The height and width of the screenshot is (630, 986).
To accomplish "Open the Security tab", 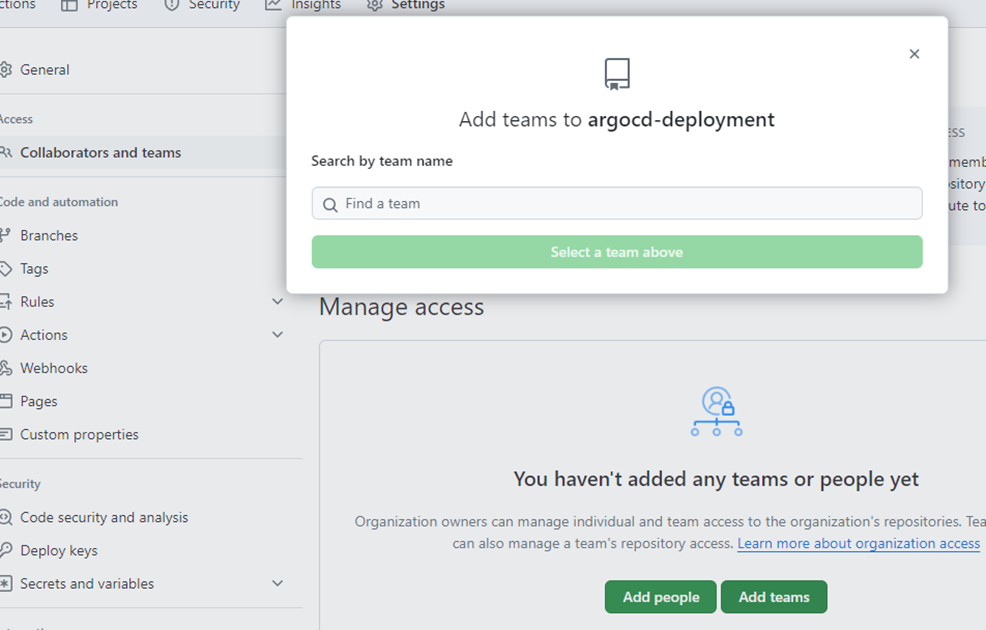I will click(x=202, y=5).
